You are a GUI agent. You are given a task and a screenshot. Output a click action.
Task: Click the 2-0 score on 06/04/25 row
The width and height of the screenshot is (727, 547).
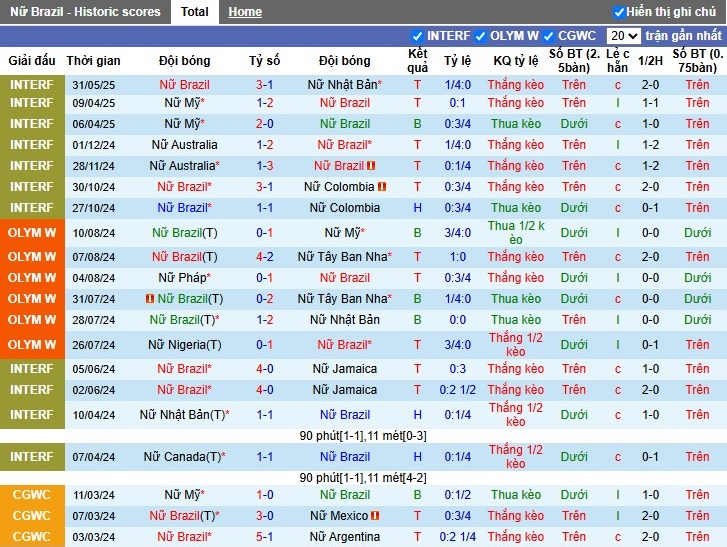tap(264, 124)
